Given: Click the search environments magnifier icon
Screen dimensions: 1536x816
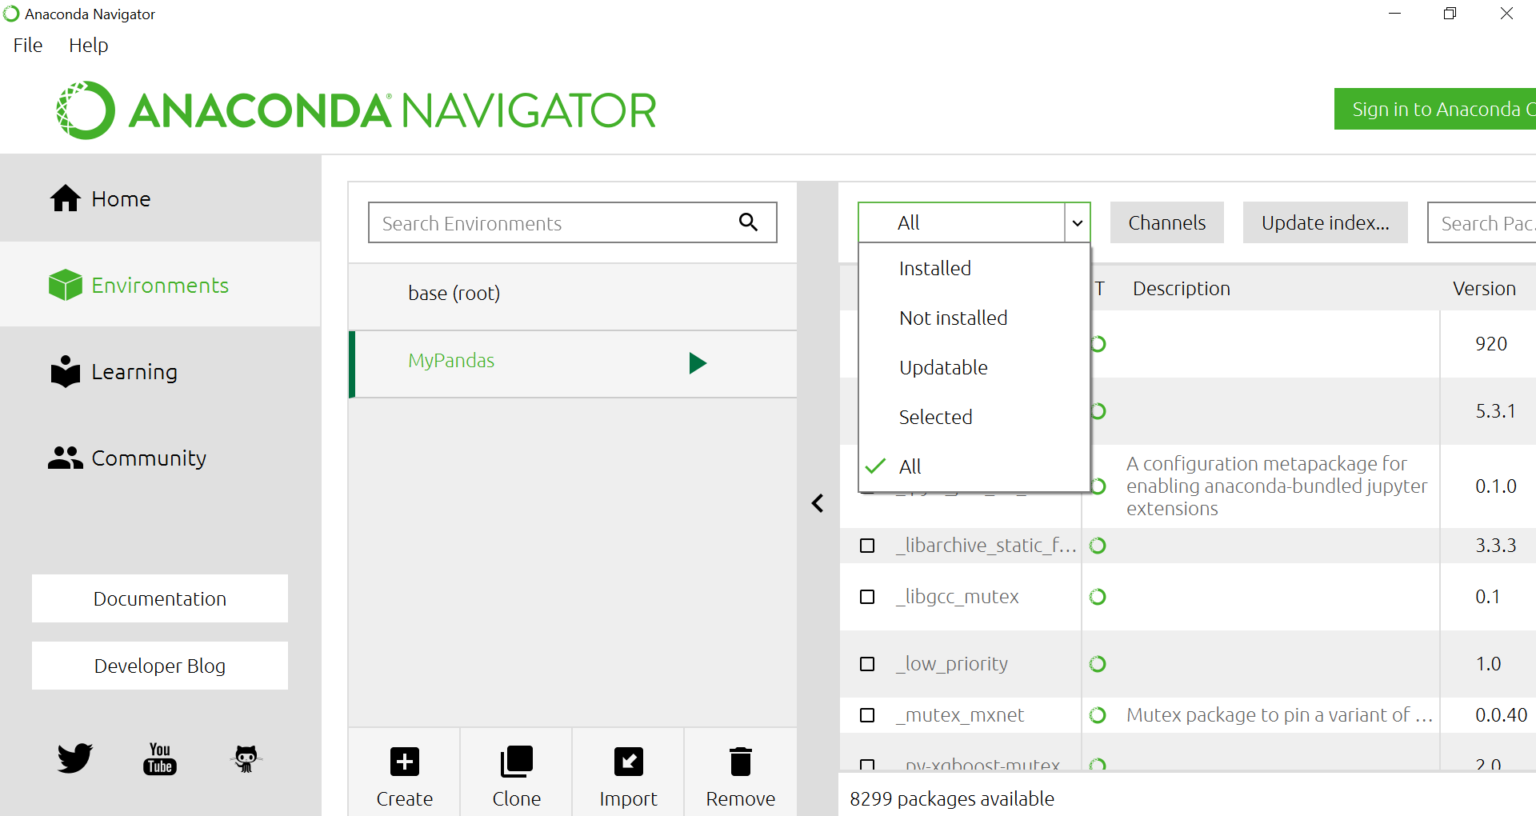Looking at the screenshot, I should tap(748, 222).
